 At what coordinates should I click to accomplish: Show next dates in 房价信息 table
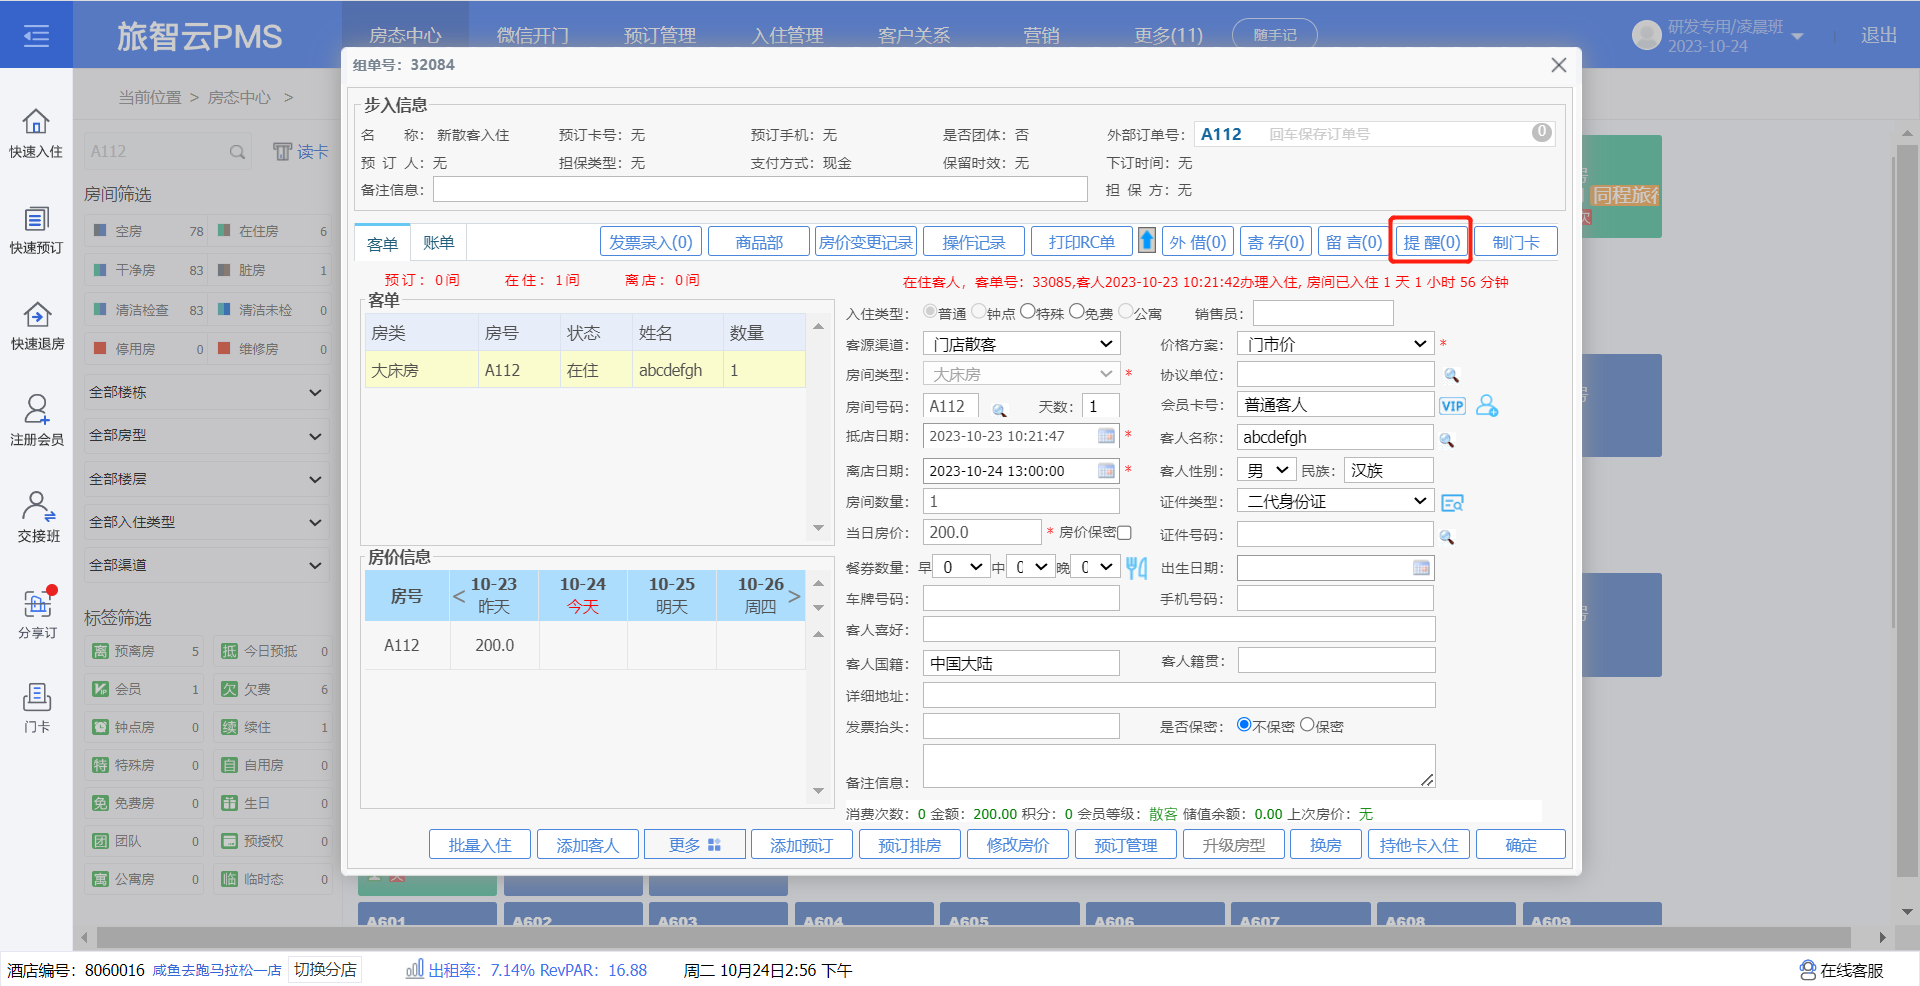(795, 596)
